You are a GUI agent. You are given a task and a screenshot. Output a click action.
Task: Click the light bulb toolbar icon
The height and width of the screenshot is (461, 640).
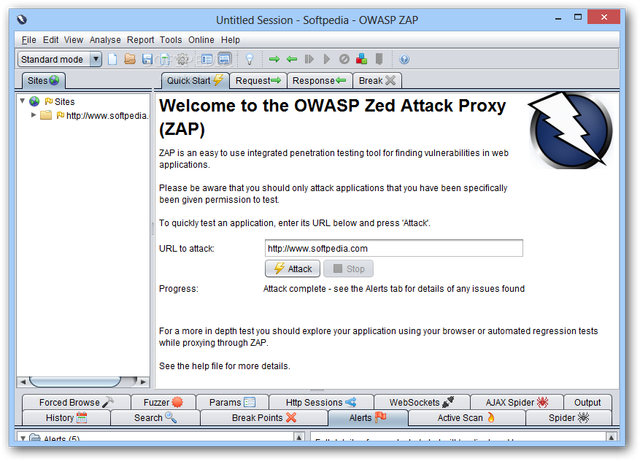tap(250, 60)
